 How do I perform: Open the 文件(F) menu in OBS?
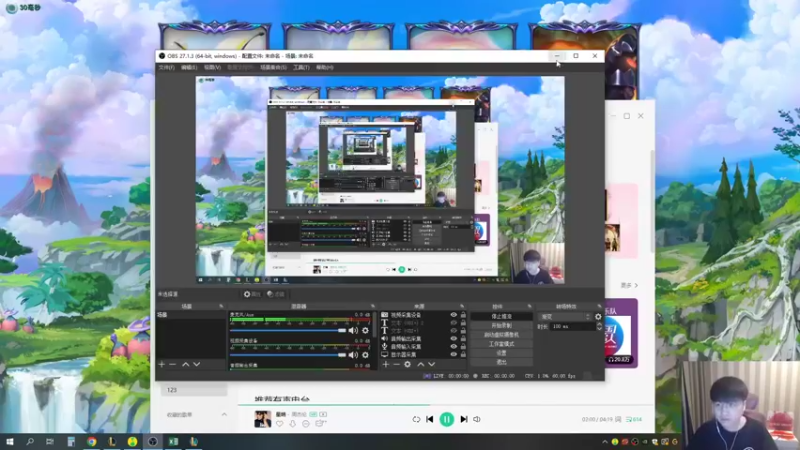click(x=166, y=67)
